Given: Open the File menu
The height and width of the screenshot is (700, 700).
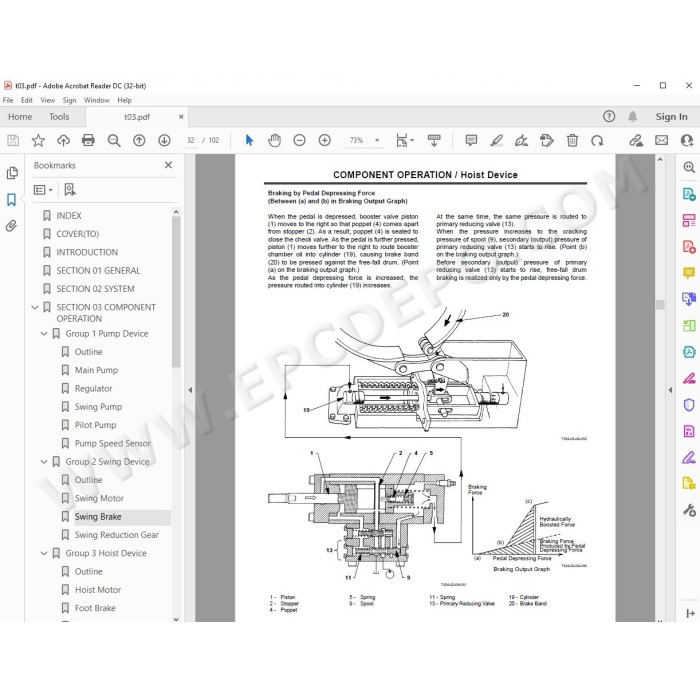Looking at the screenshot, I should [8, 100].
